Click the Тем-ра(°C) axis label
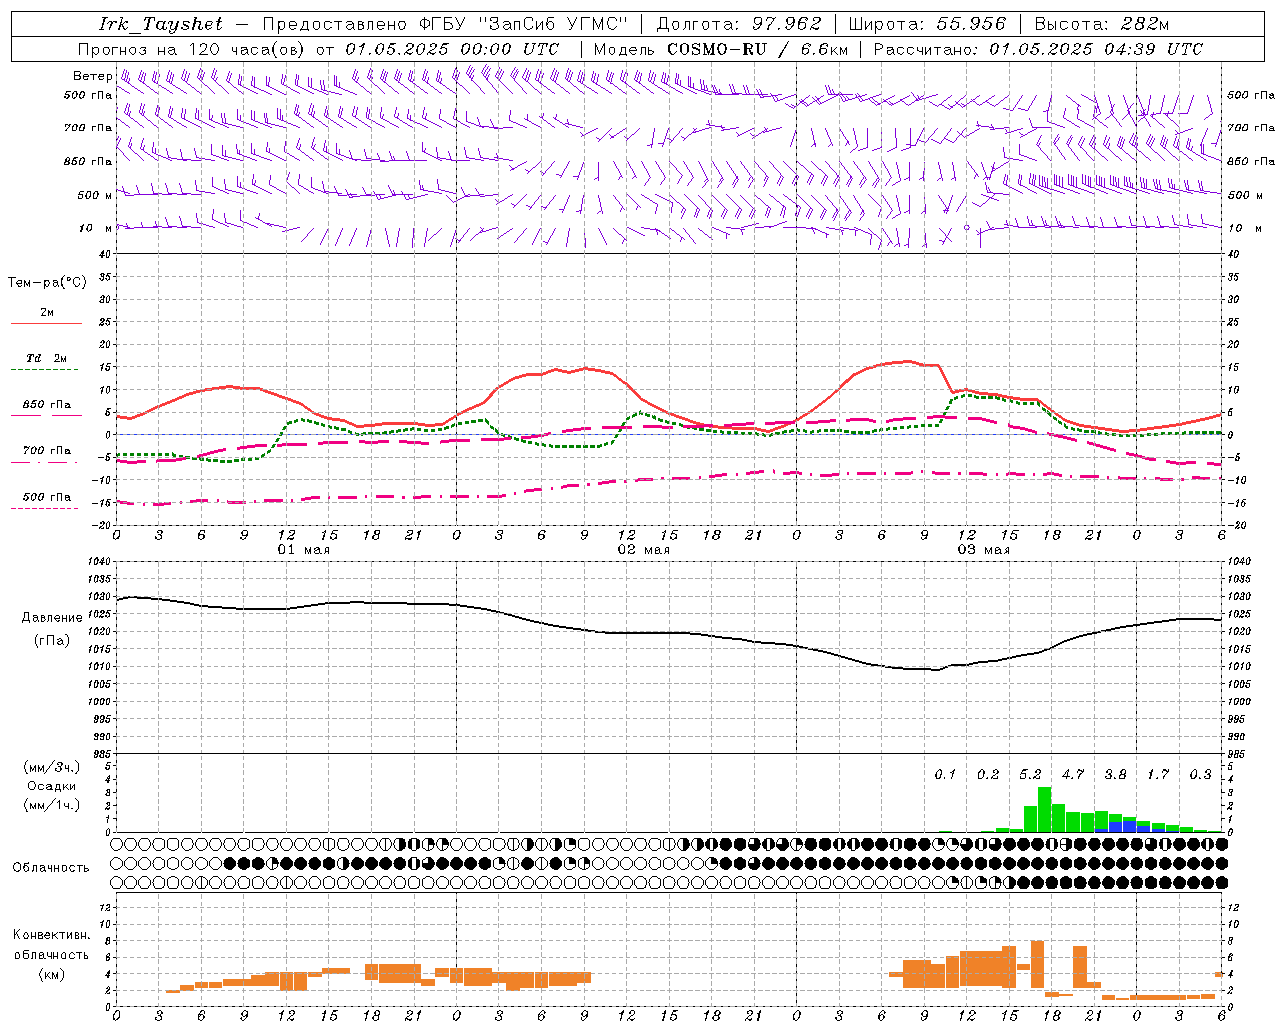The height and width of the screenshot is (1024, 1280). click(47, 282)
